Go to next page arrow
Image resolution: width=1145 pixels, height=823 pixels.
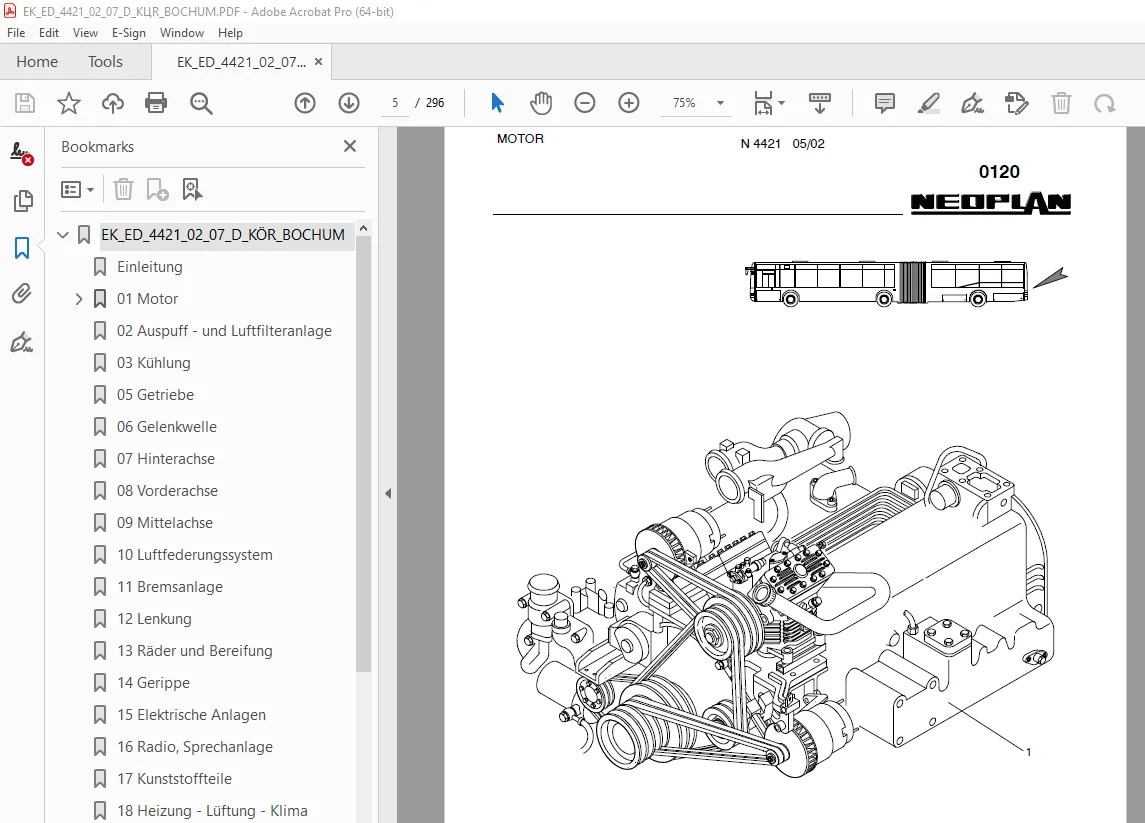349,103
